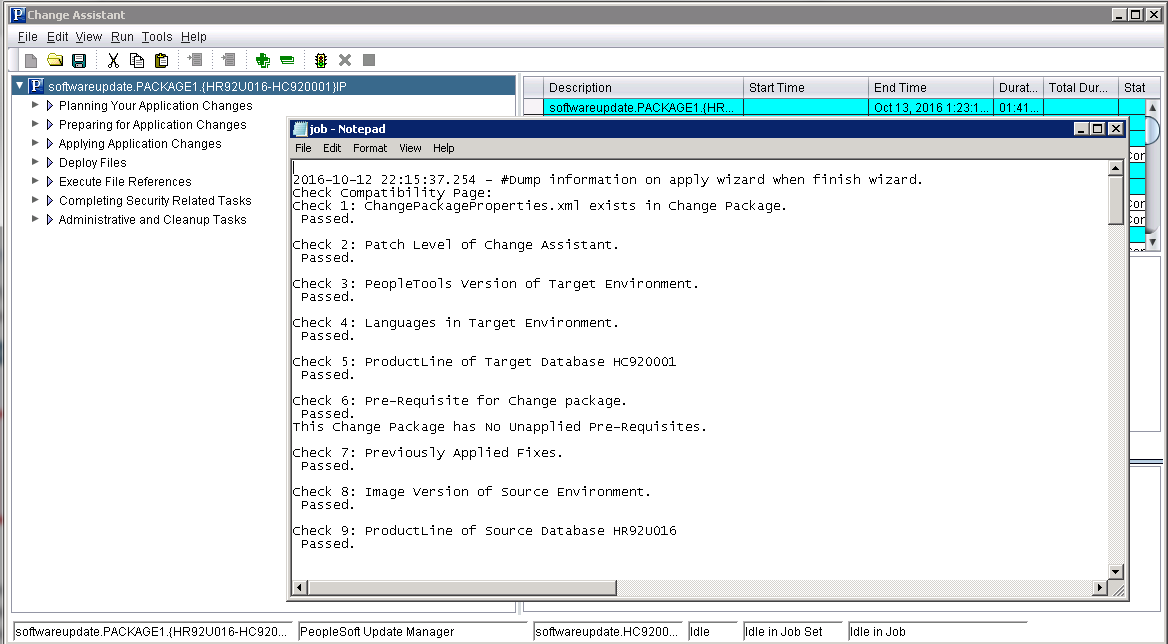The image size is (1168, 644).
Task: Click the chapter icon beside Planning Your Application Changes
Action: coord(50,106)
